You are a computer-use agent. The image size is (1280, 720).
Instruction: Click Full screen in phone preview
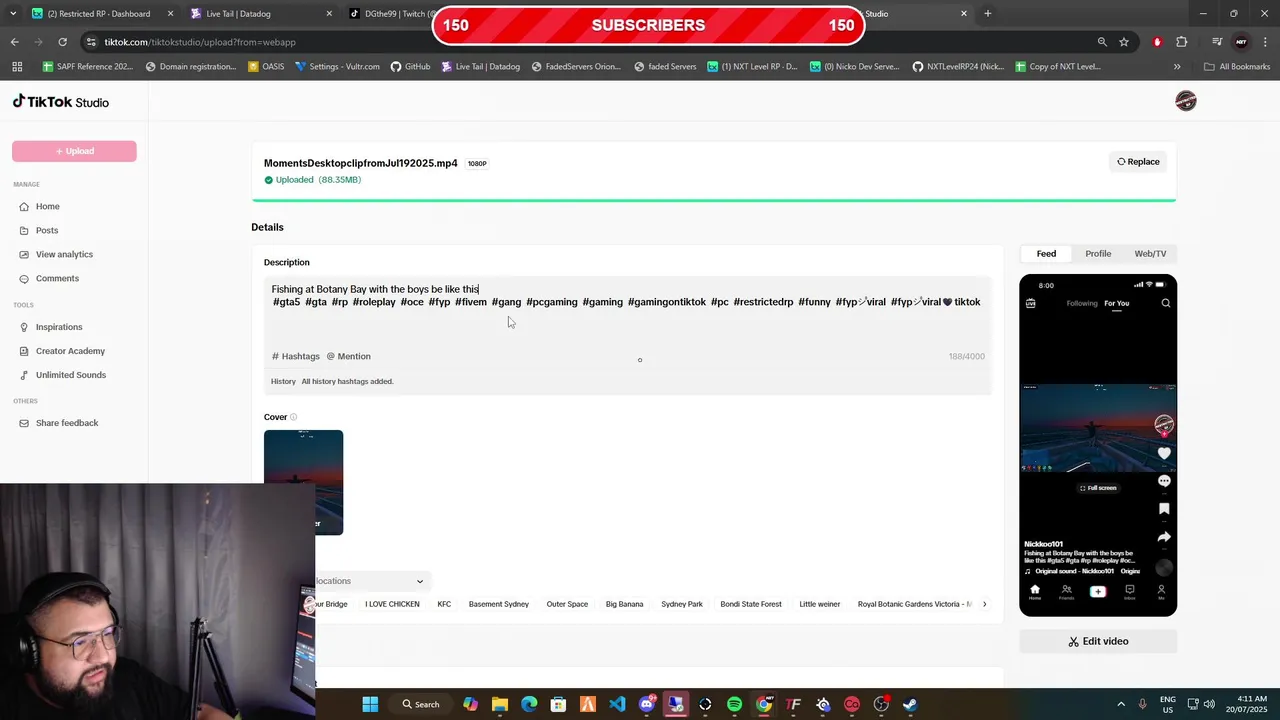click(x=1098, y=488)
